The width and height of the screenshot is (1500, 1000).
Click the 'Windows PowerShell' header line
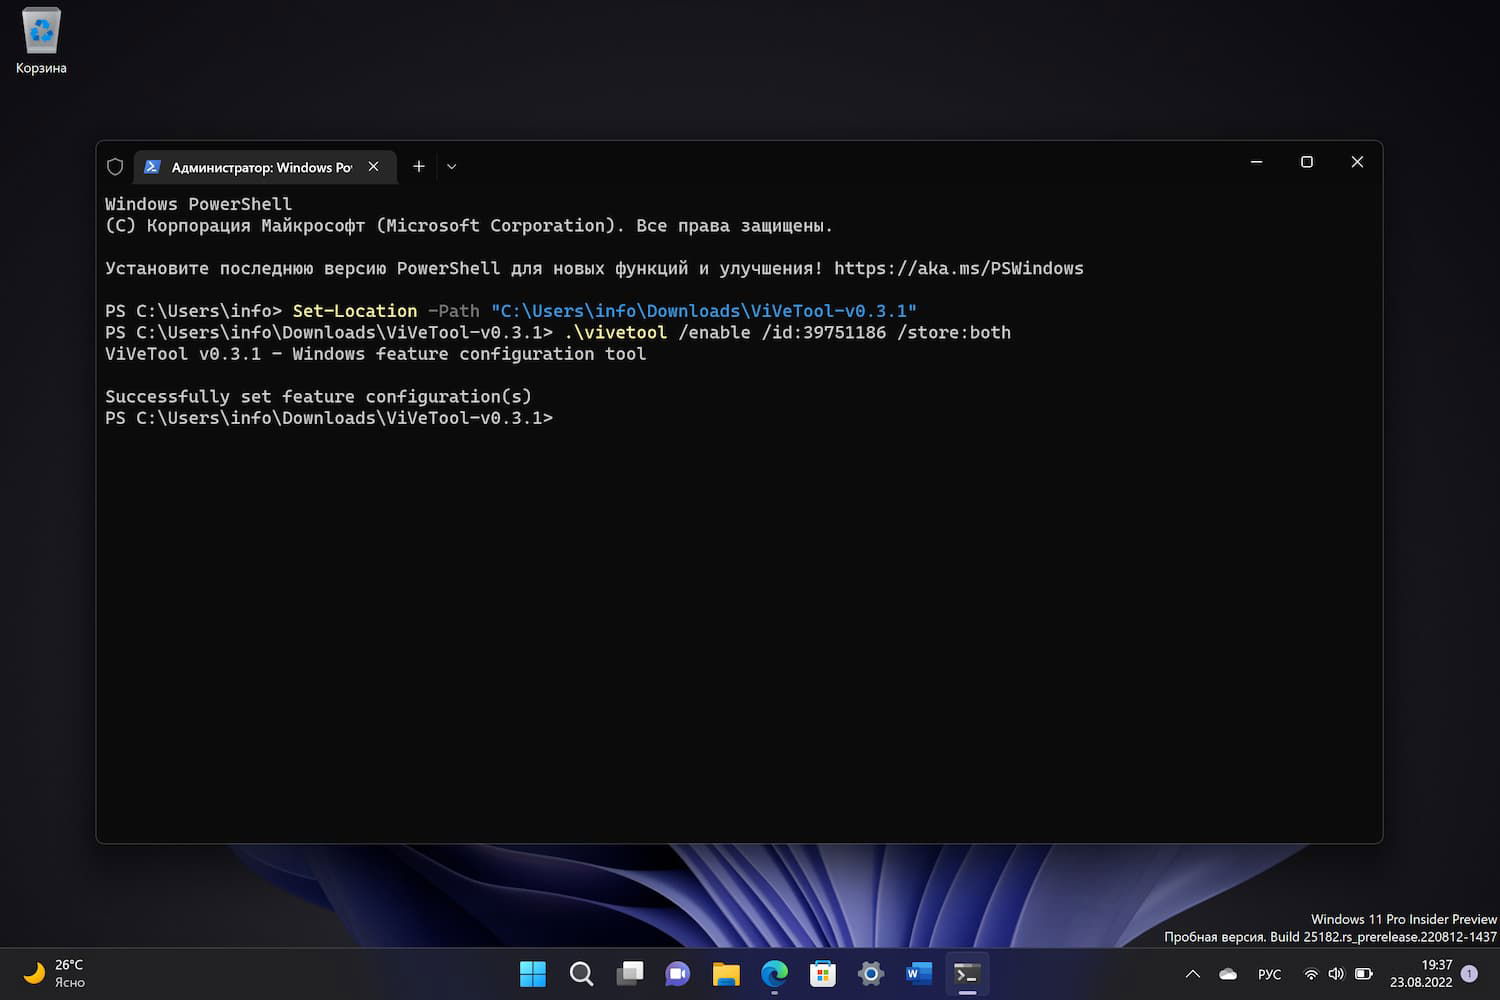tap(199, 204)
